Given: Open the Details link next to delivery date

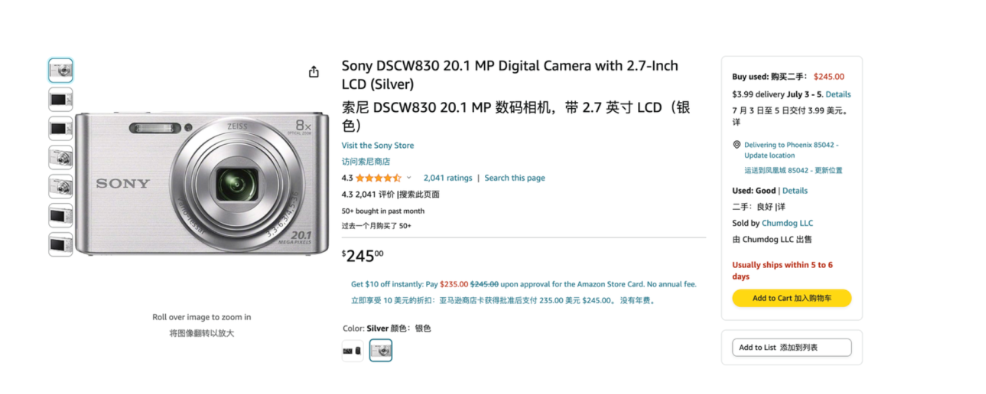Looking at the screenshot, I should pyautogui.click(x=838, y=94).
